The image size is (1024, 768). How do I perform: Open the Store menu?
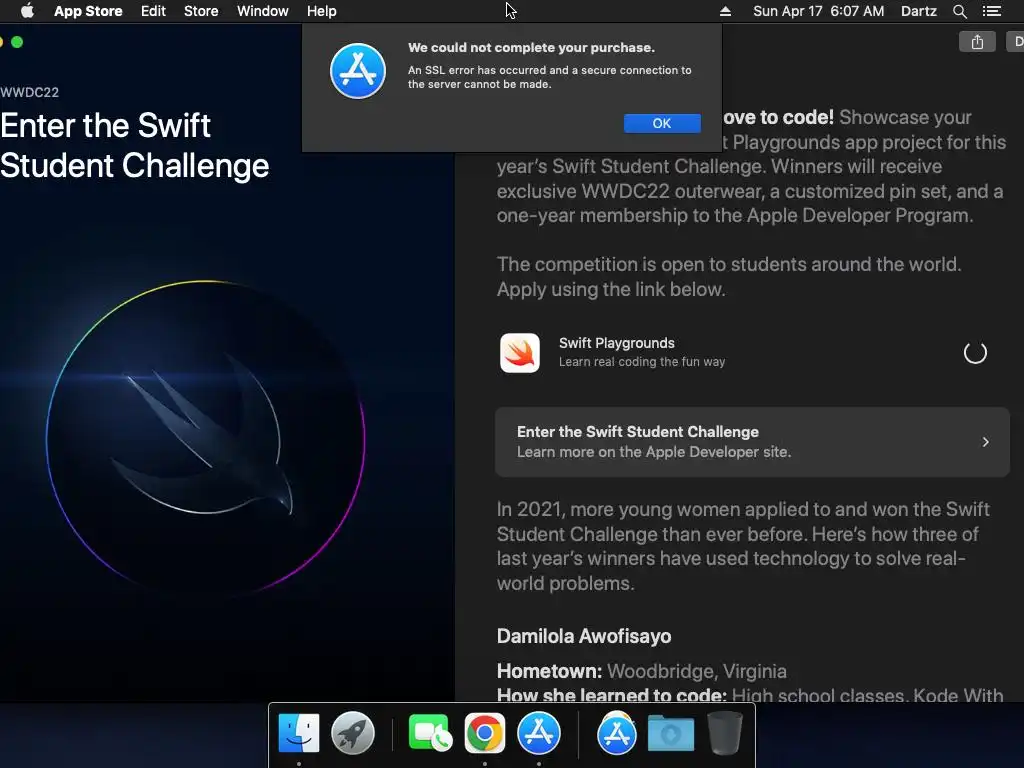(x=201, y=11)
